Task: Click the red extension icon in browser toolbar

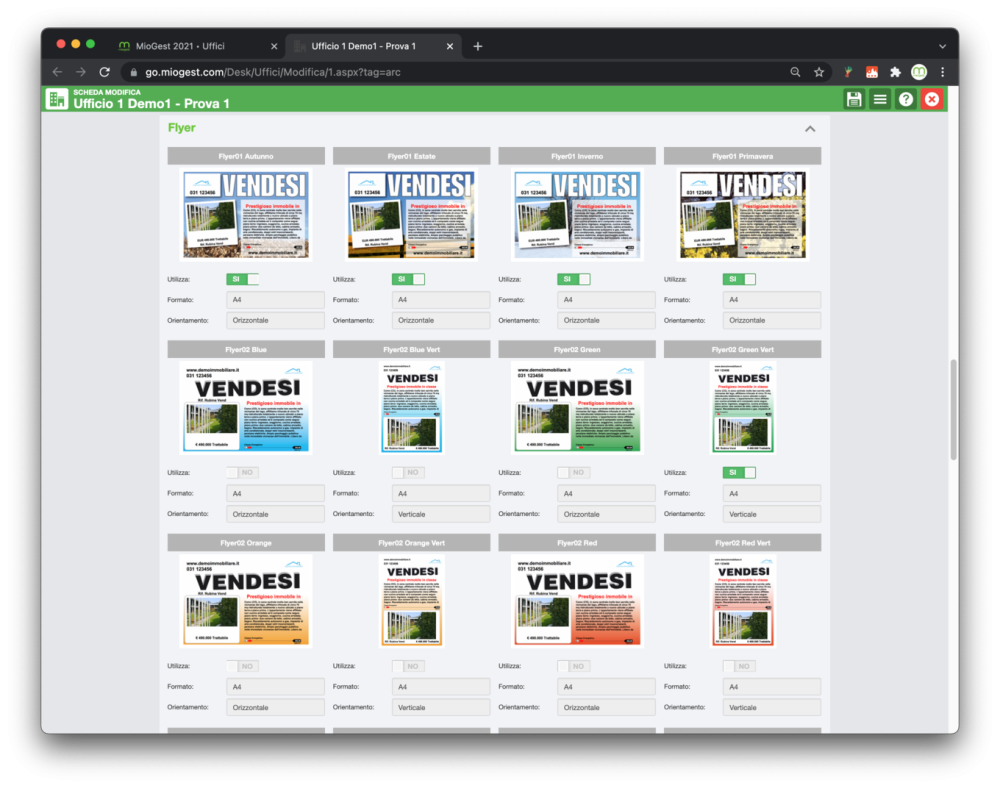Action: pos(871,72)
